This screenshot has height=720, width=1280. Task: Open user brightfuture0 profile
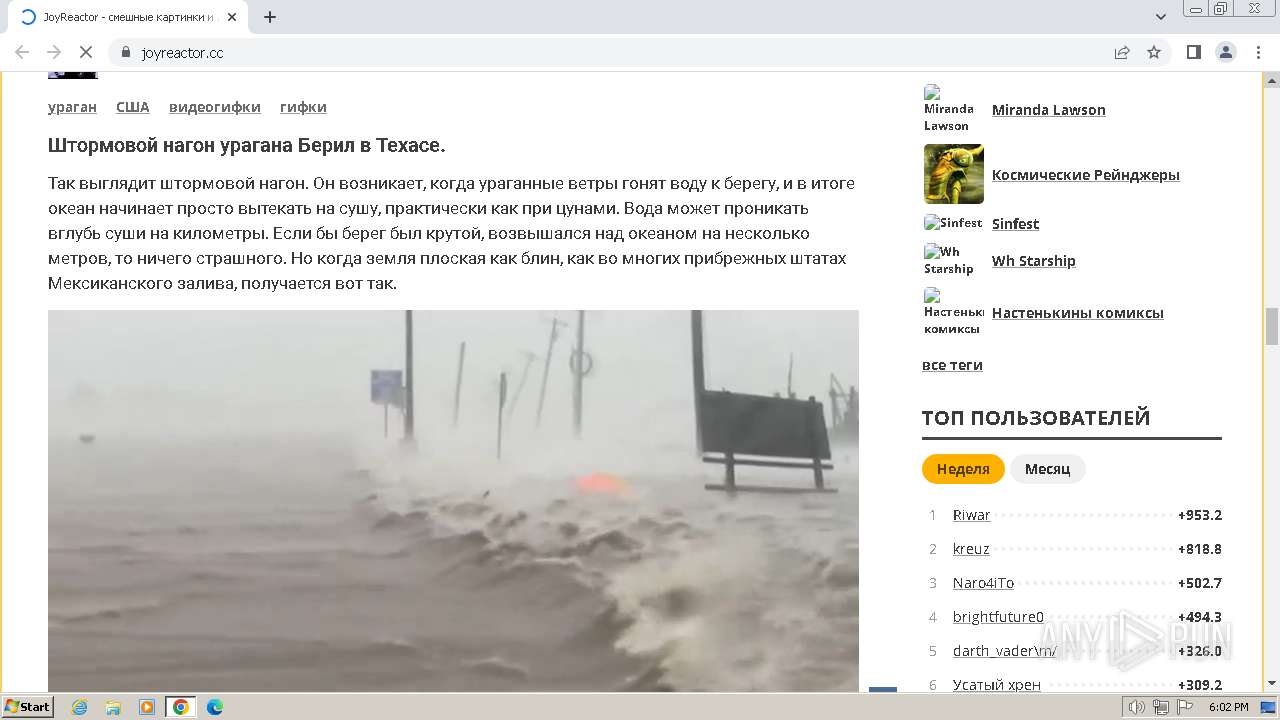pos(998,617)
